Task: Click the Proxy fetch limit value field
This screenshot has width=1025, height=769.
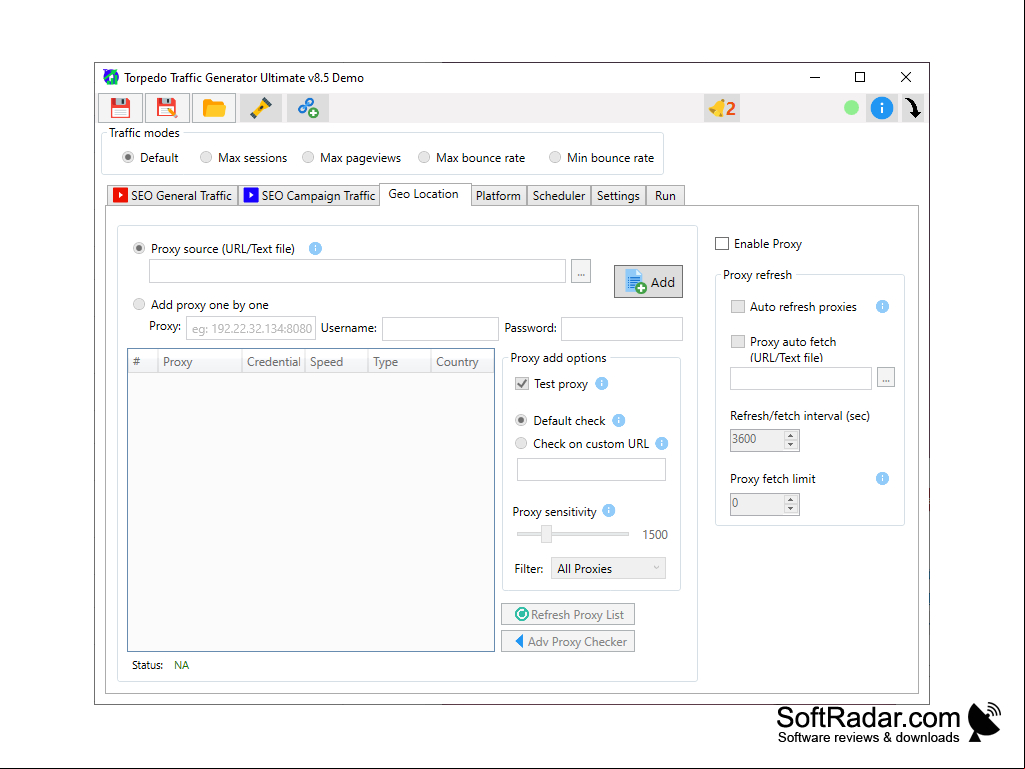Action: click(757, 504)
